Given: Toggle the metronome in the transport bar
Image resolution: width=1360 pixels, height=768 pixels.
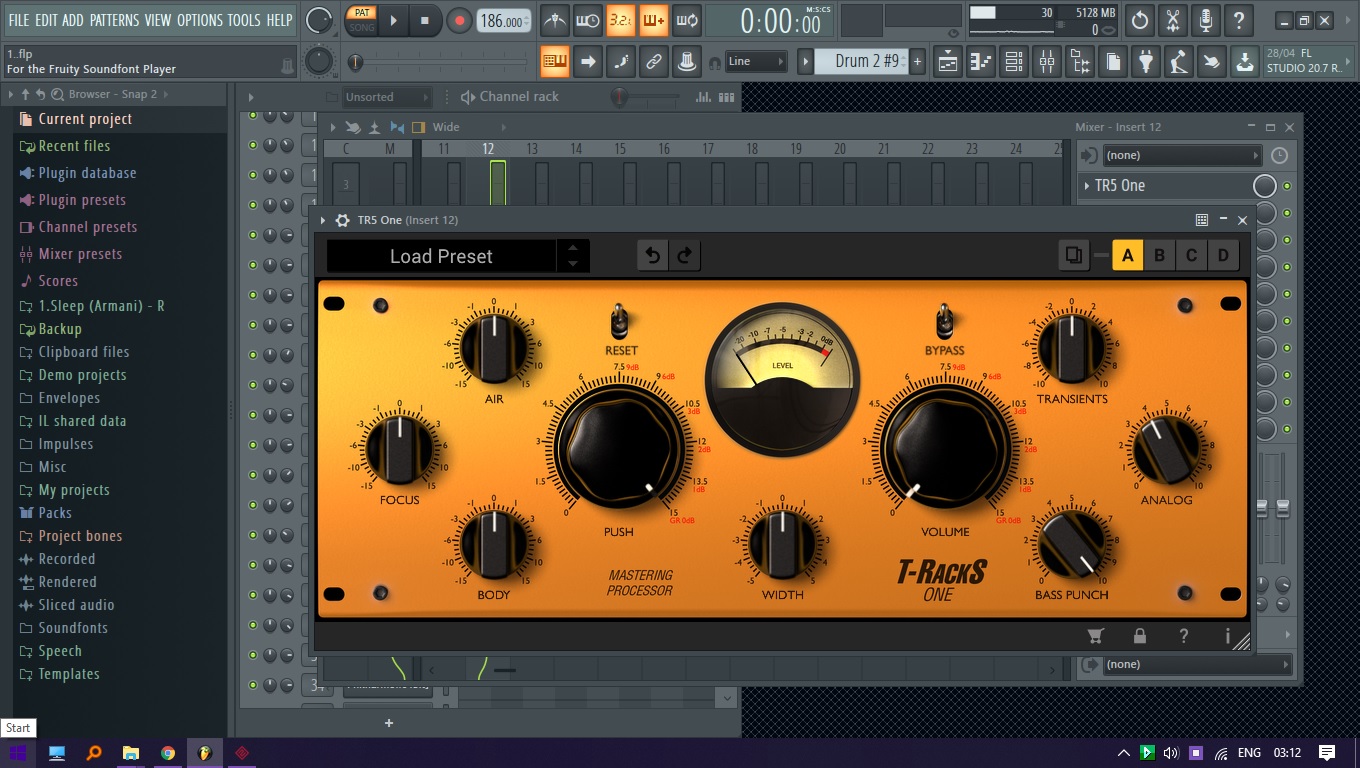Looking at the screenshot, I should (x=555, y=20).
